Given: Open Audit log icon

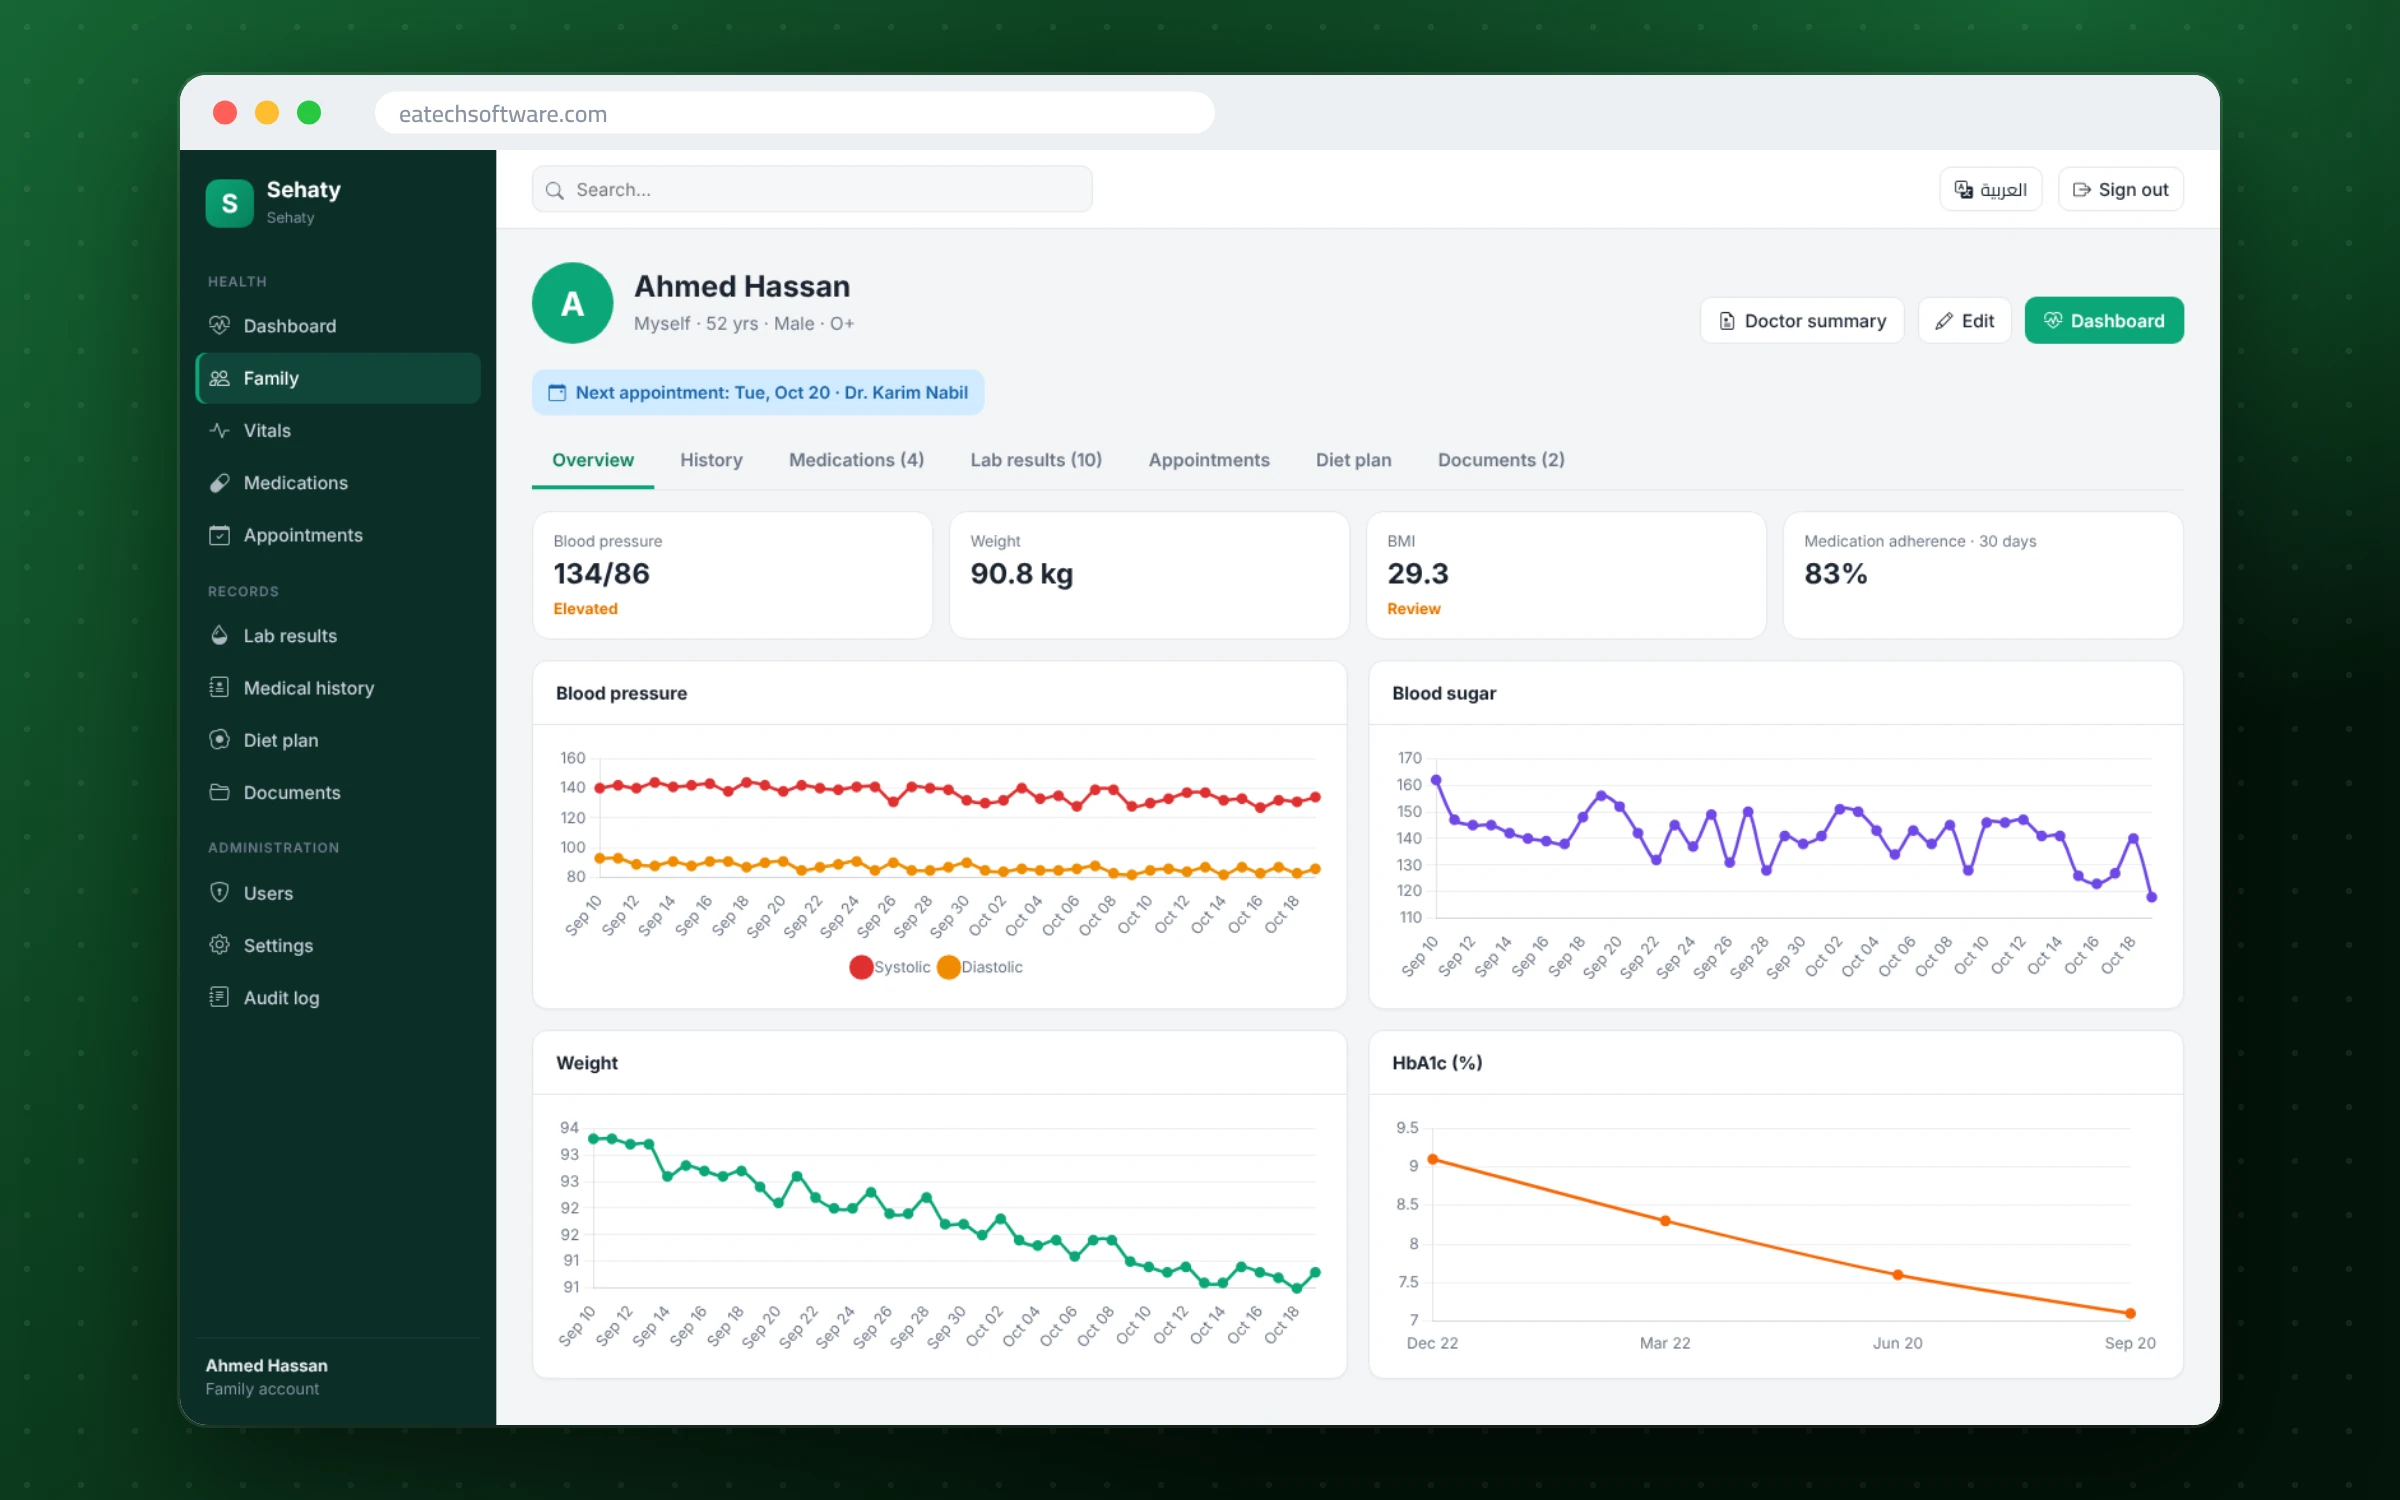Looking at the screenshot, I should 219,997.
